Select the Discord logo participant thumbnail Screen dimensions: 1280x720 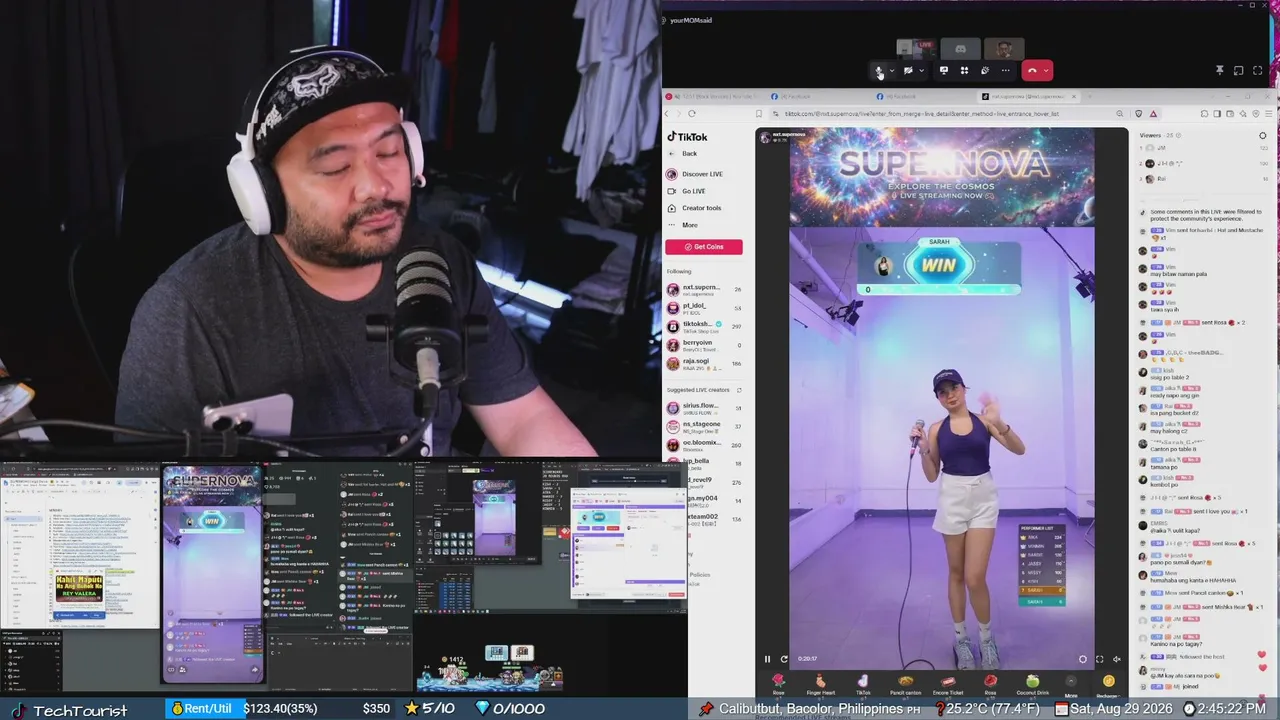[960, 48]
